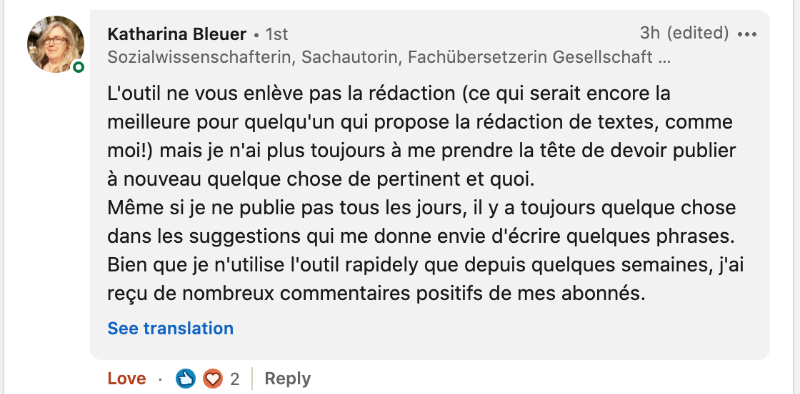Open Katharina Bleuer's profile via name
This screenshot has height=394, width=800.
(177, 34)
